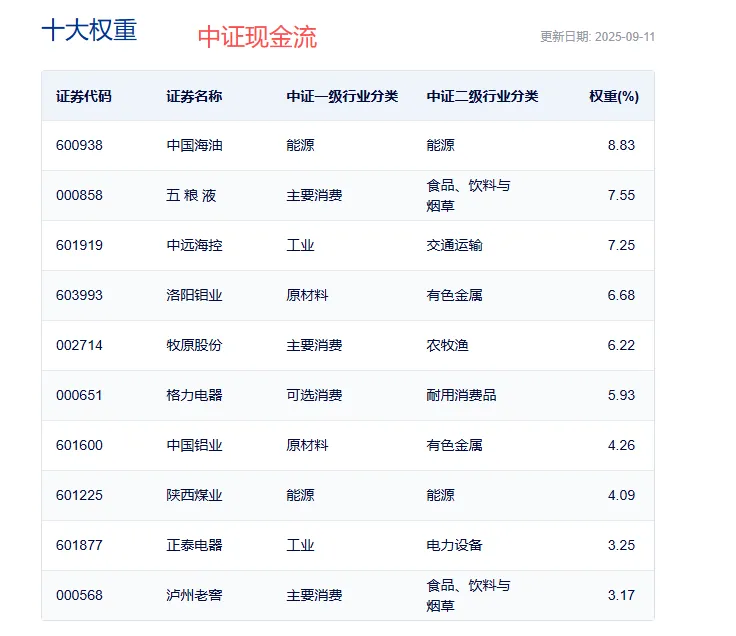Screen dimensions: 736x636
Task: Click the 农牧渔 industry cell
Action: tap(447, 345)
